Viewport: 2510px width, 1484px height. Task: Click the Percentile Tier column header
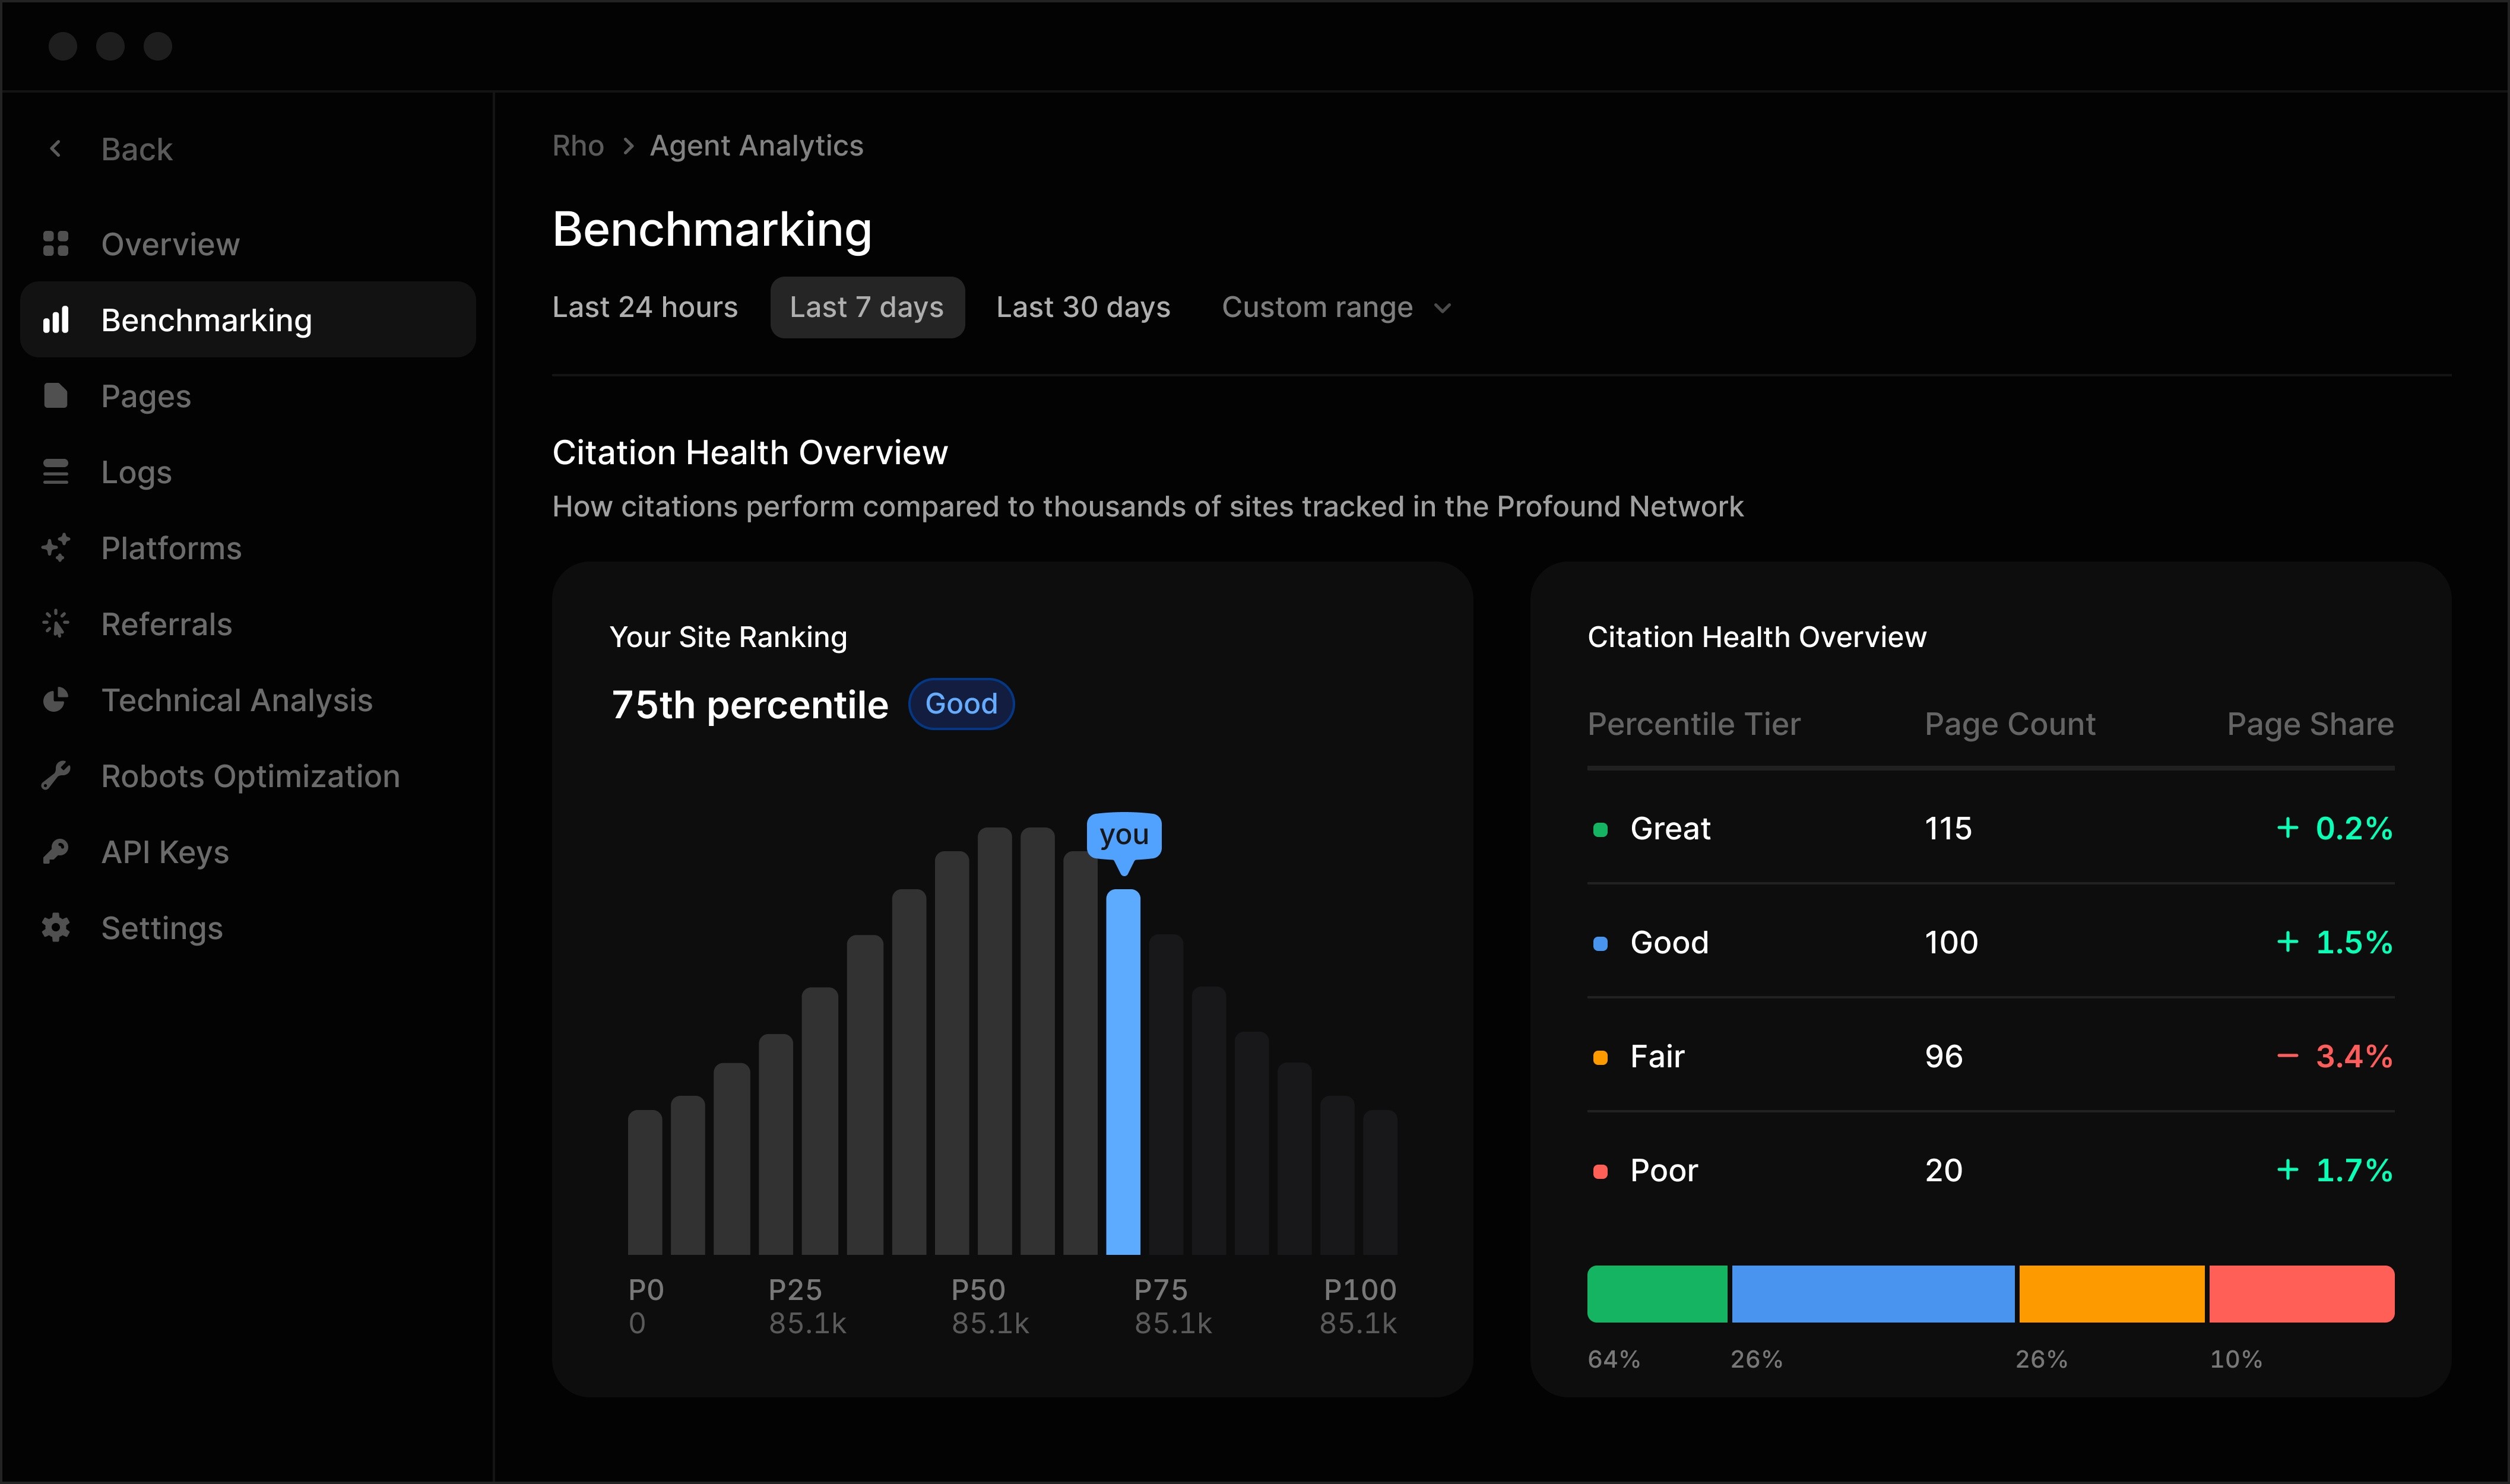tap(1694, 724)
